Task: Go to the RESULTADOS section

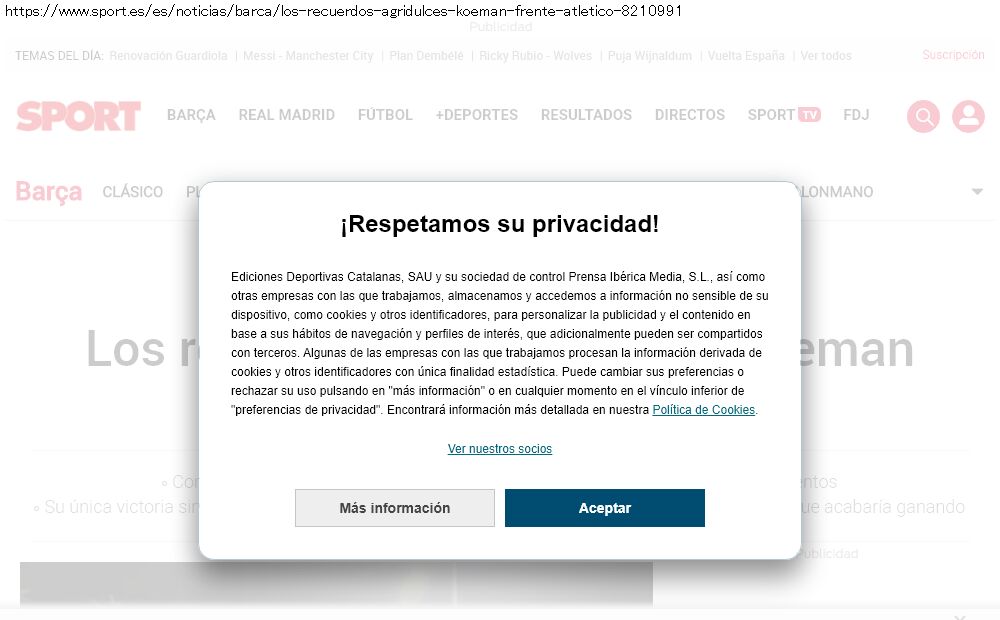Action: [586, 115]
